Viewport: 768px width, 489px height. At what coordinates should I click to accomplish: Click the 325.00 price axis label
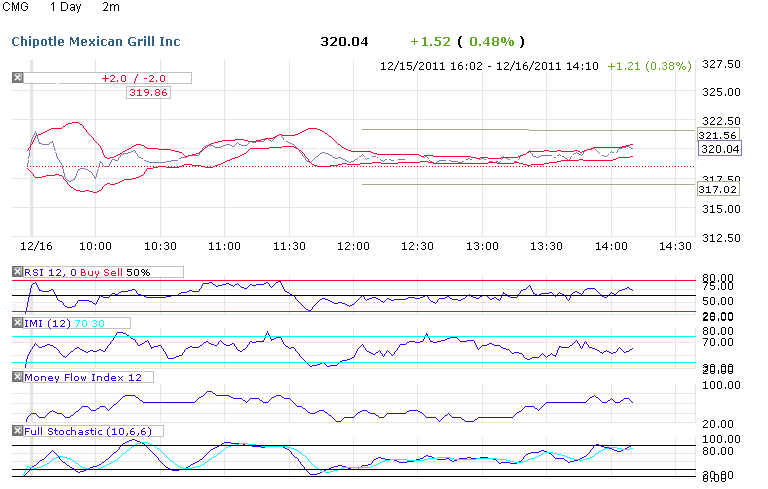click(721, 92)
